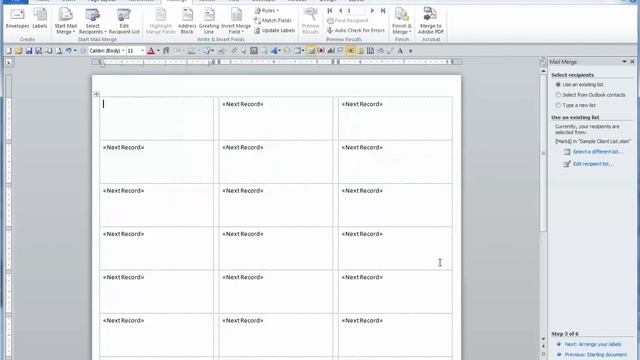Click Next: Arrange your labels link
This screenshot has width=640, height=360.
pyautogui.click(x=593, y=344)
